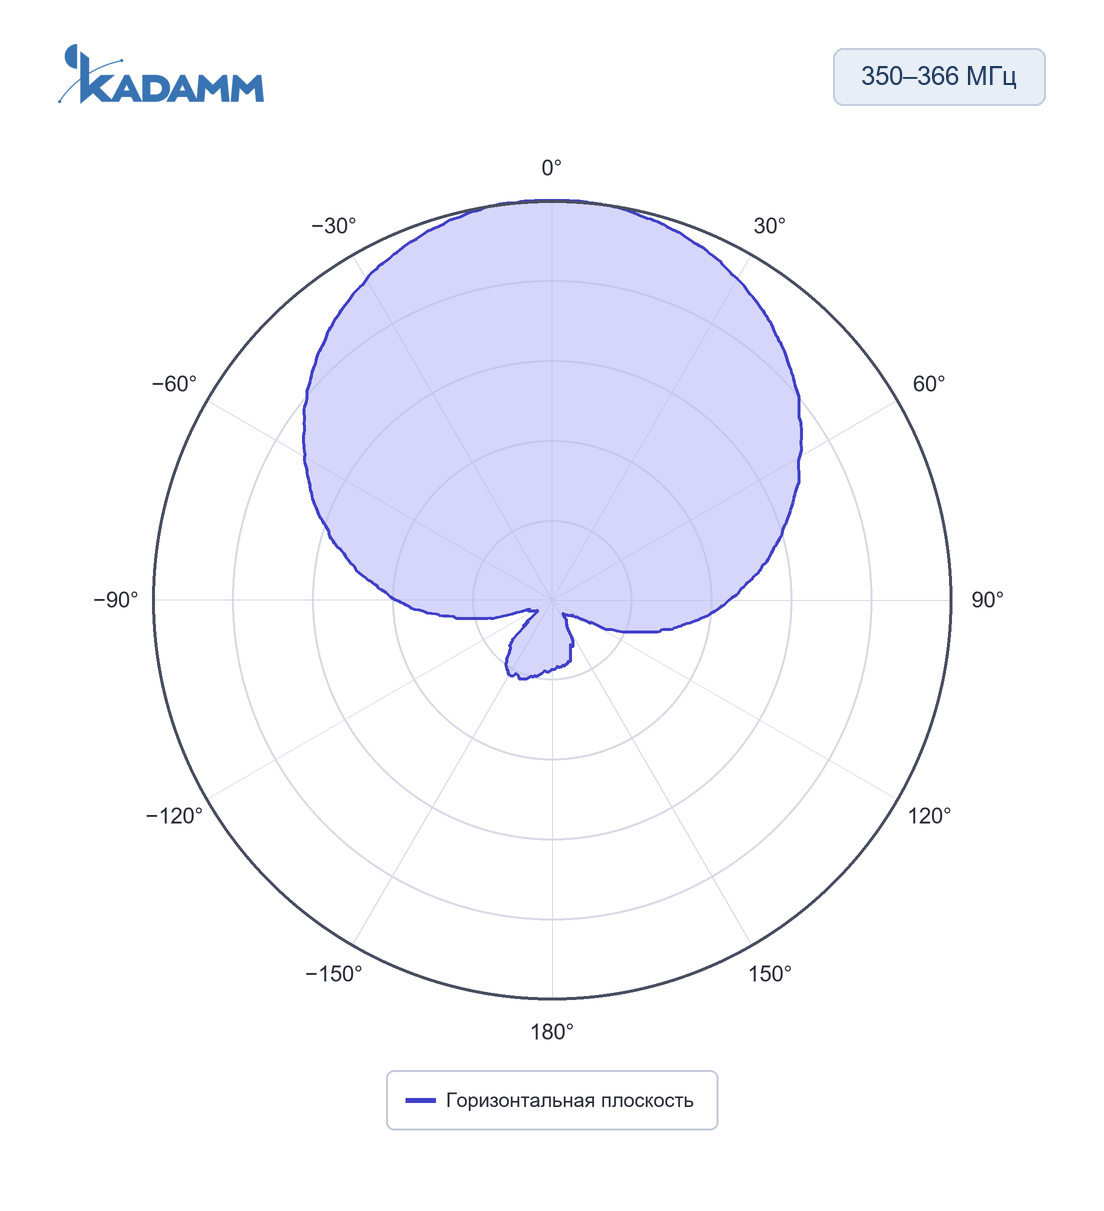Viewport: 1104px width, 1211px height.
Task: Click the −150° angle label
Action: [334, 974]
